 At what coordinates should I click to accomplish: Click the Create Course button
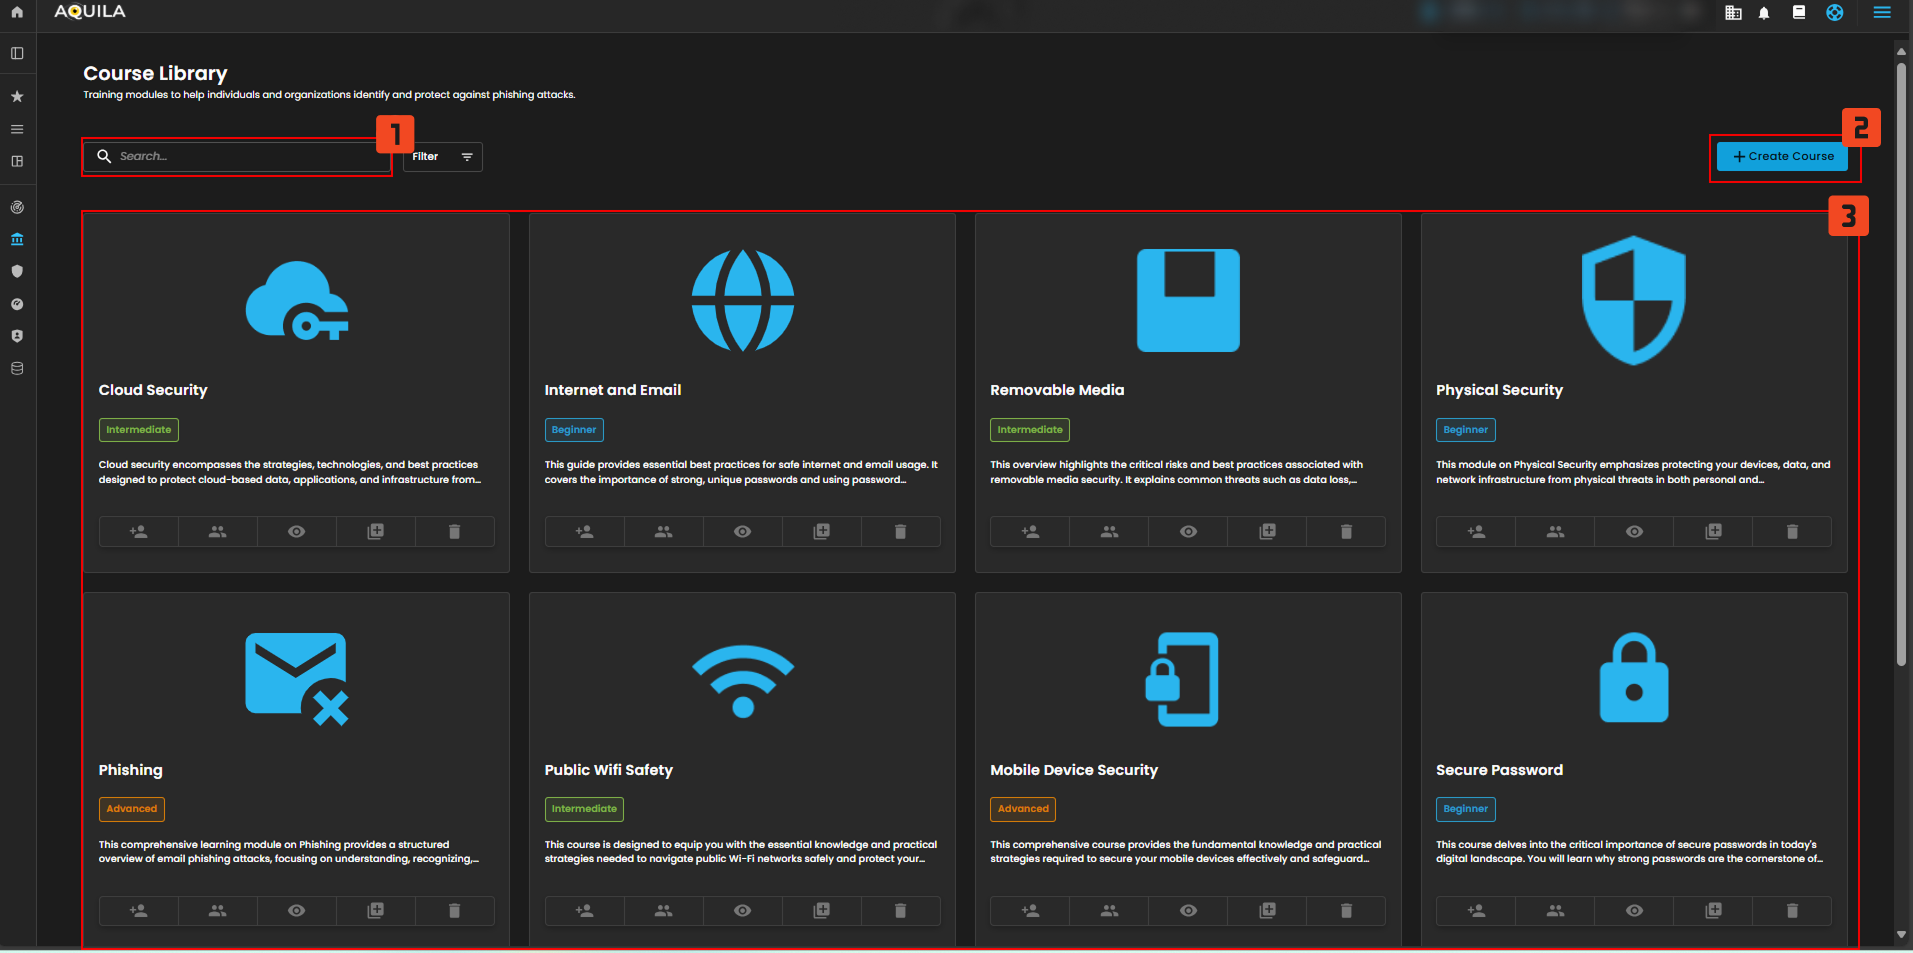click(1782, 157)
